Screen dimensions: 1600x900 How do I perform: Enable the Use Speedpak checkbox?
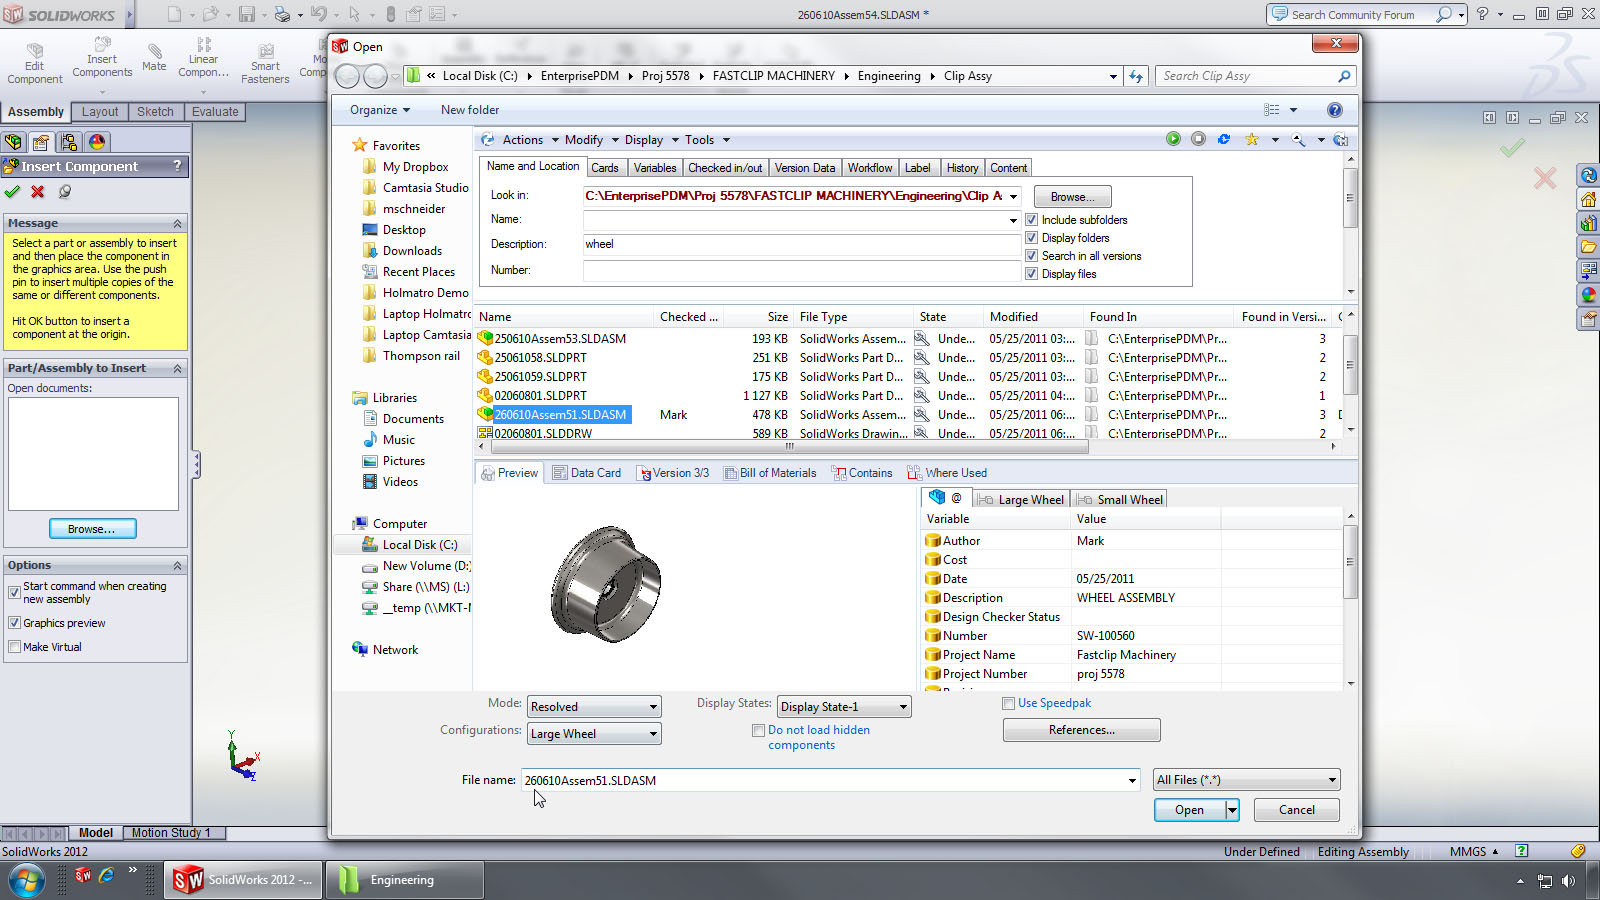[1009, 703]
